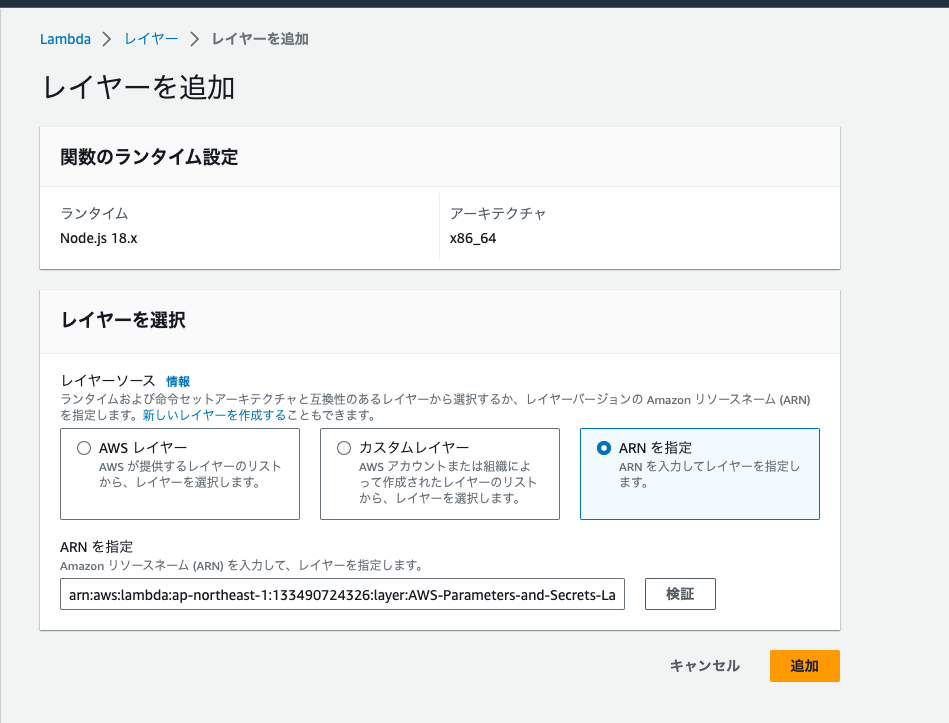
Task: Click the レイヤーを追加 page title
Action: tap(139, 87)
